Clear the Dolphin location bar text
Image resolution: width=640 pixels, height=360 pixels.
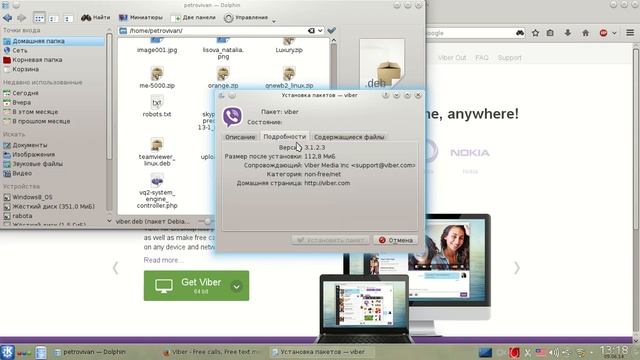(311, 31)
